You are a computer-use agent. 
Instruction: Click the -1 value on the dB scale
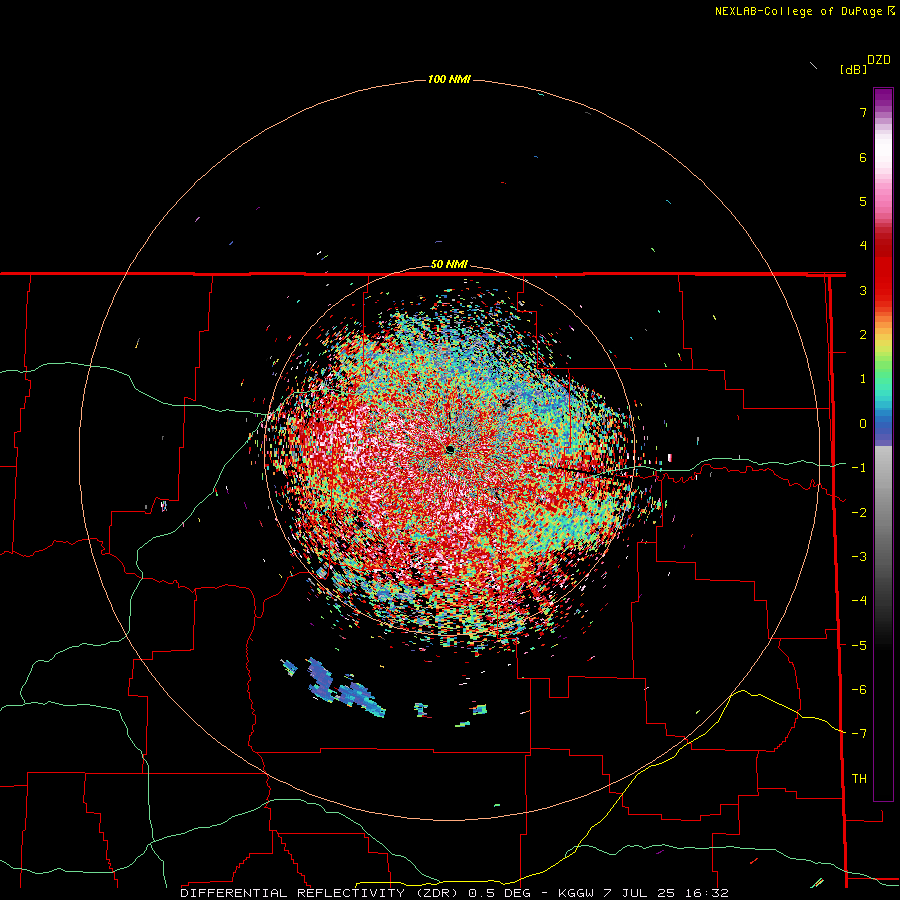859,468
